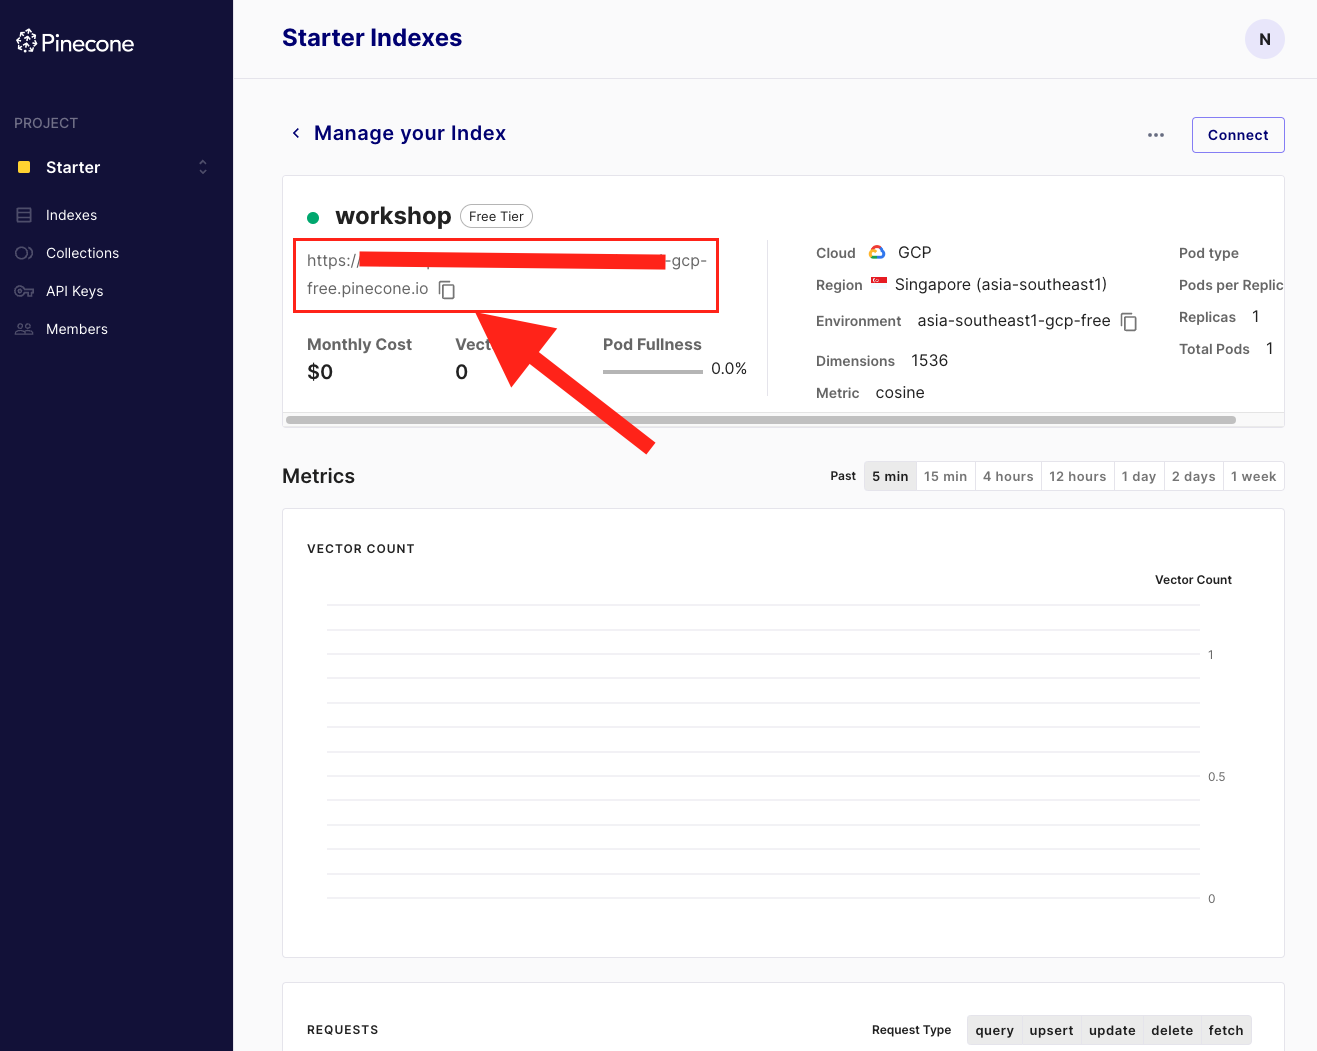1317x1051 pixels.
Task: Click the Manage your Index heading
Action: click(x=410, y=133)
